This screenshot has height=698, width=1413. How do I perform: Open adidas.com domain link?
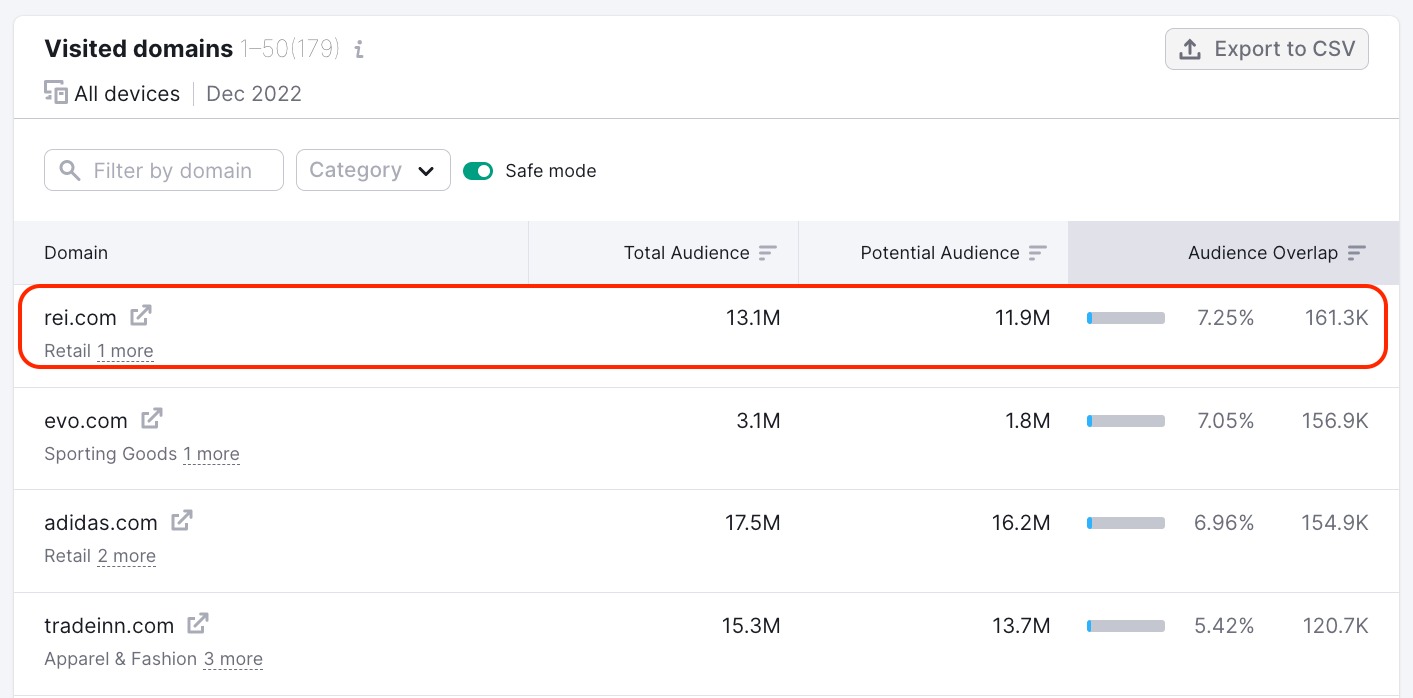pos(101,523)
